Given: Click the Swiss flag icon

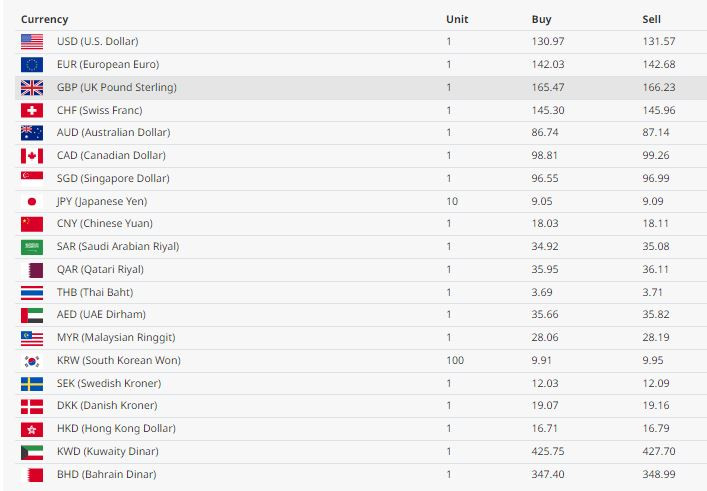Looking at the screenshot, I should 32,110.
